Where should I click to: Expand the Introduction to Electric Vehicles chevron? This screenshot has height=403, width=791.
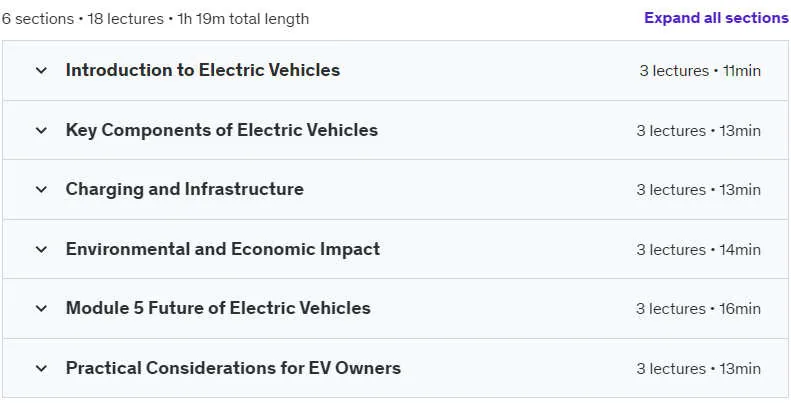click(x=41, y=71)
